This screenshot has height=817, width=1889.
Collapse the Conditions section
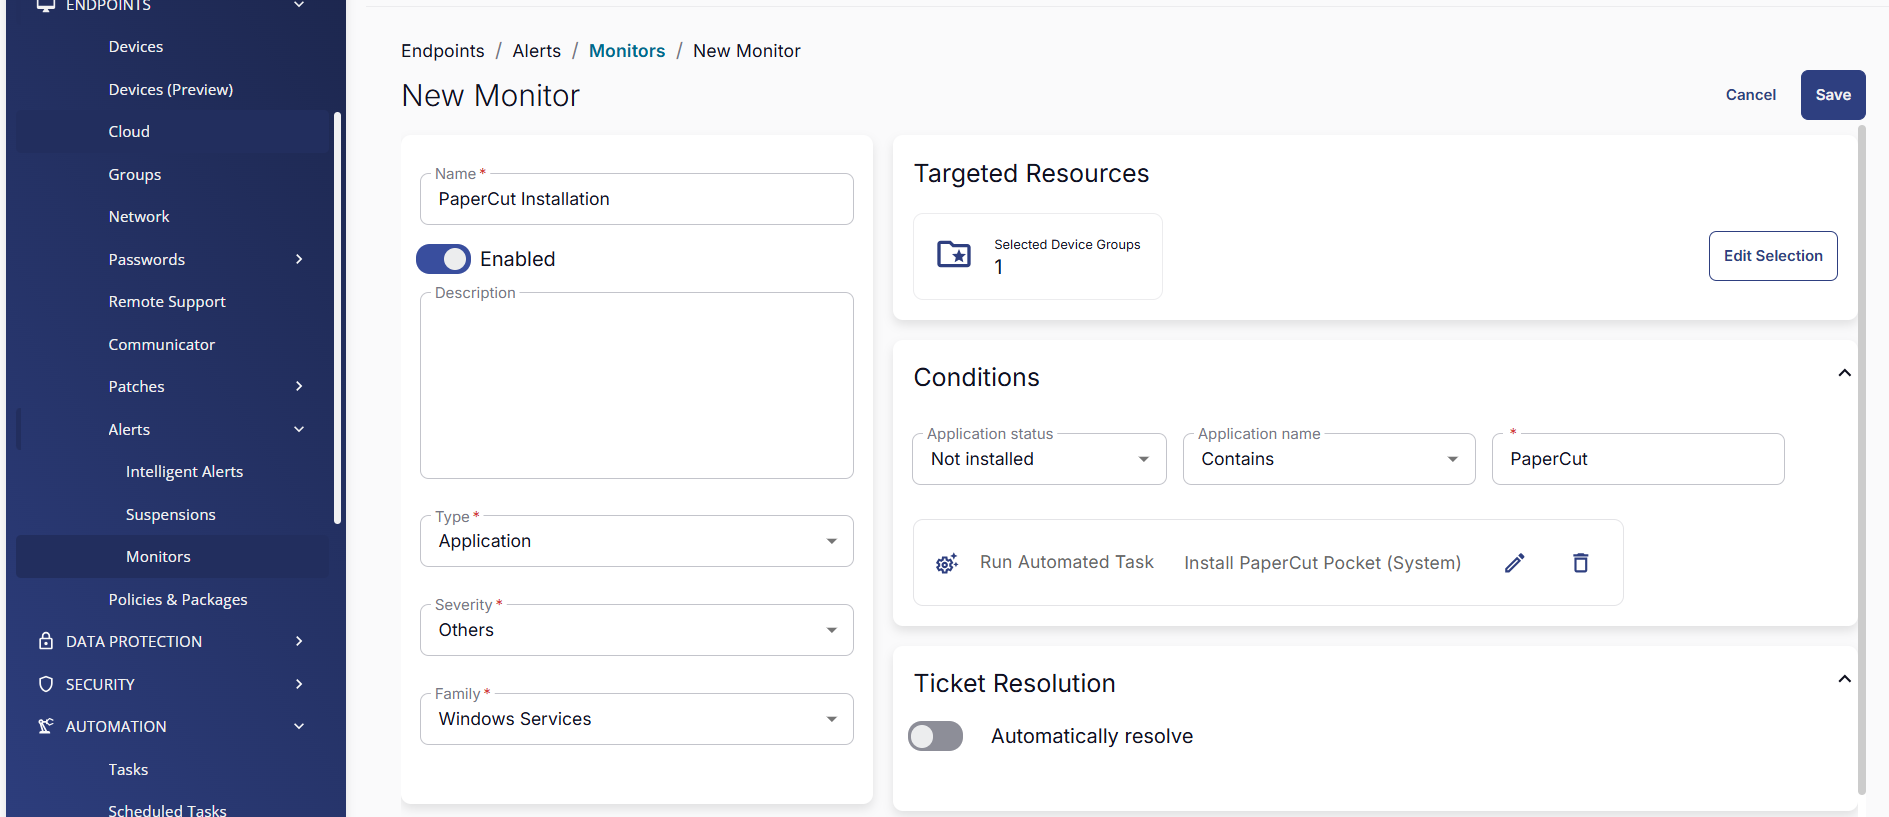(1844, 373)
